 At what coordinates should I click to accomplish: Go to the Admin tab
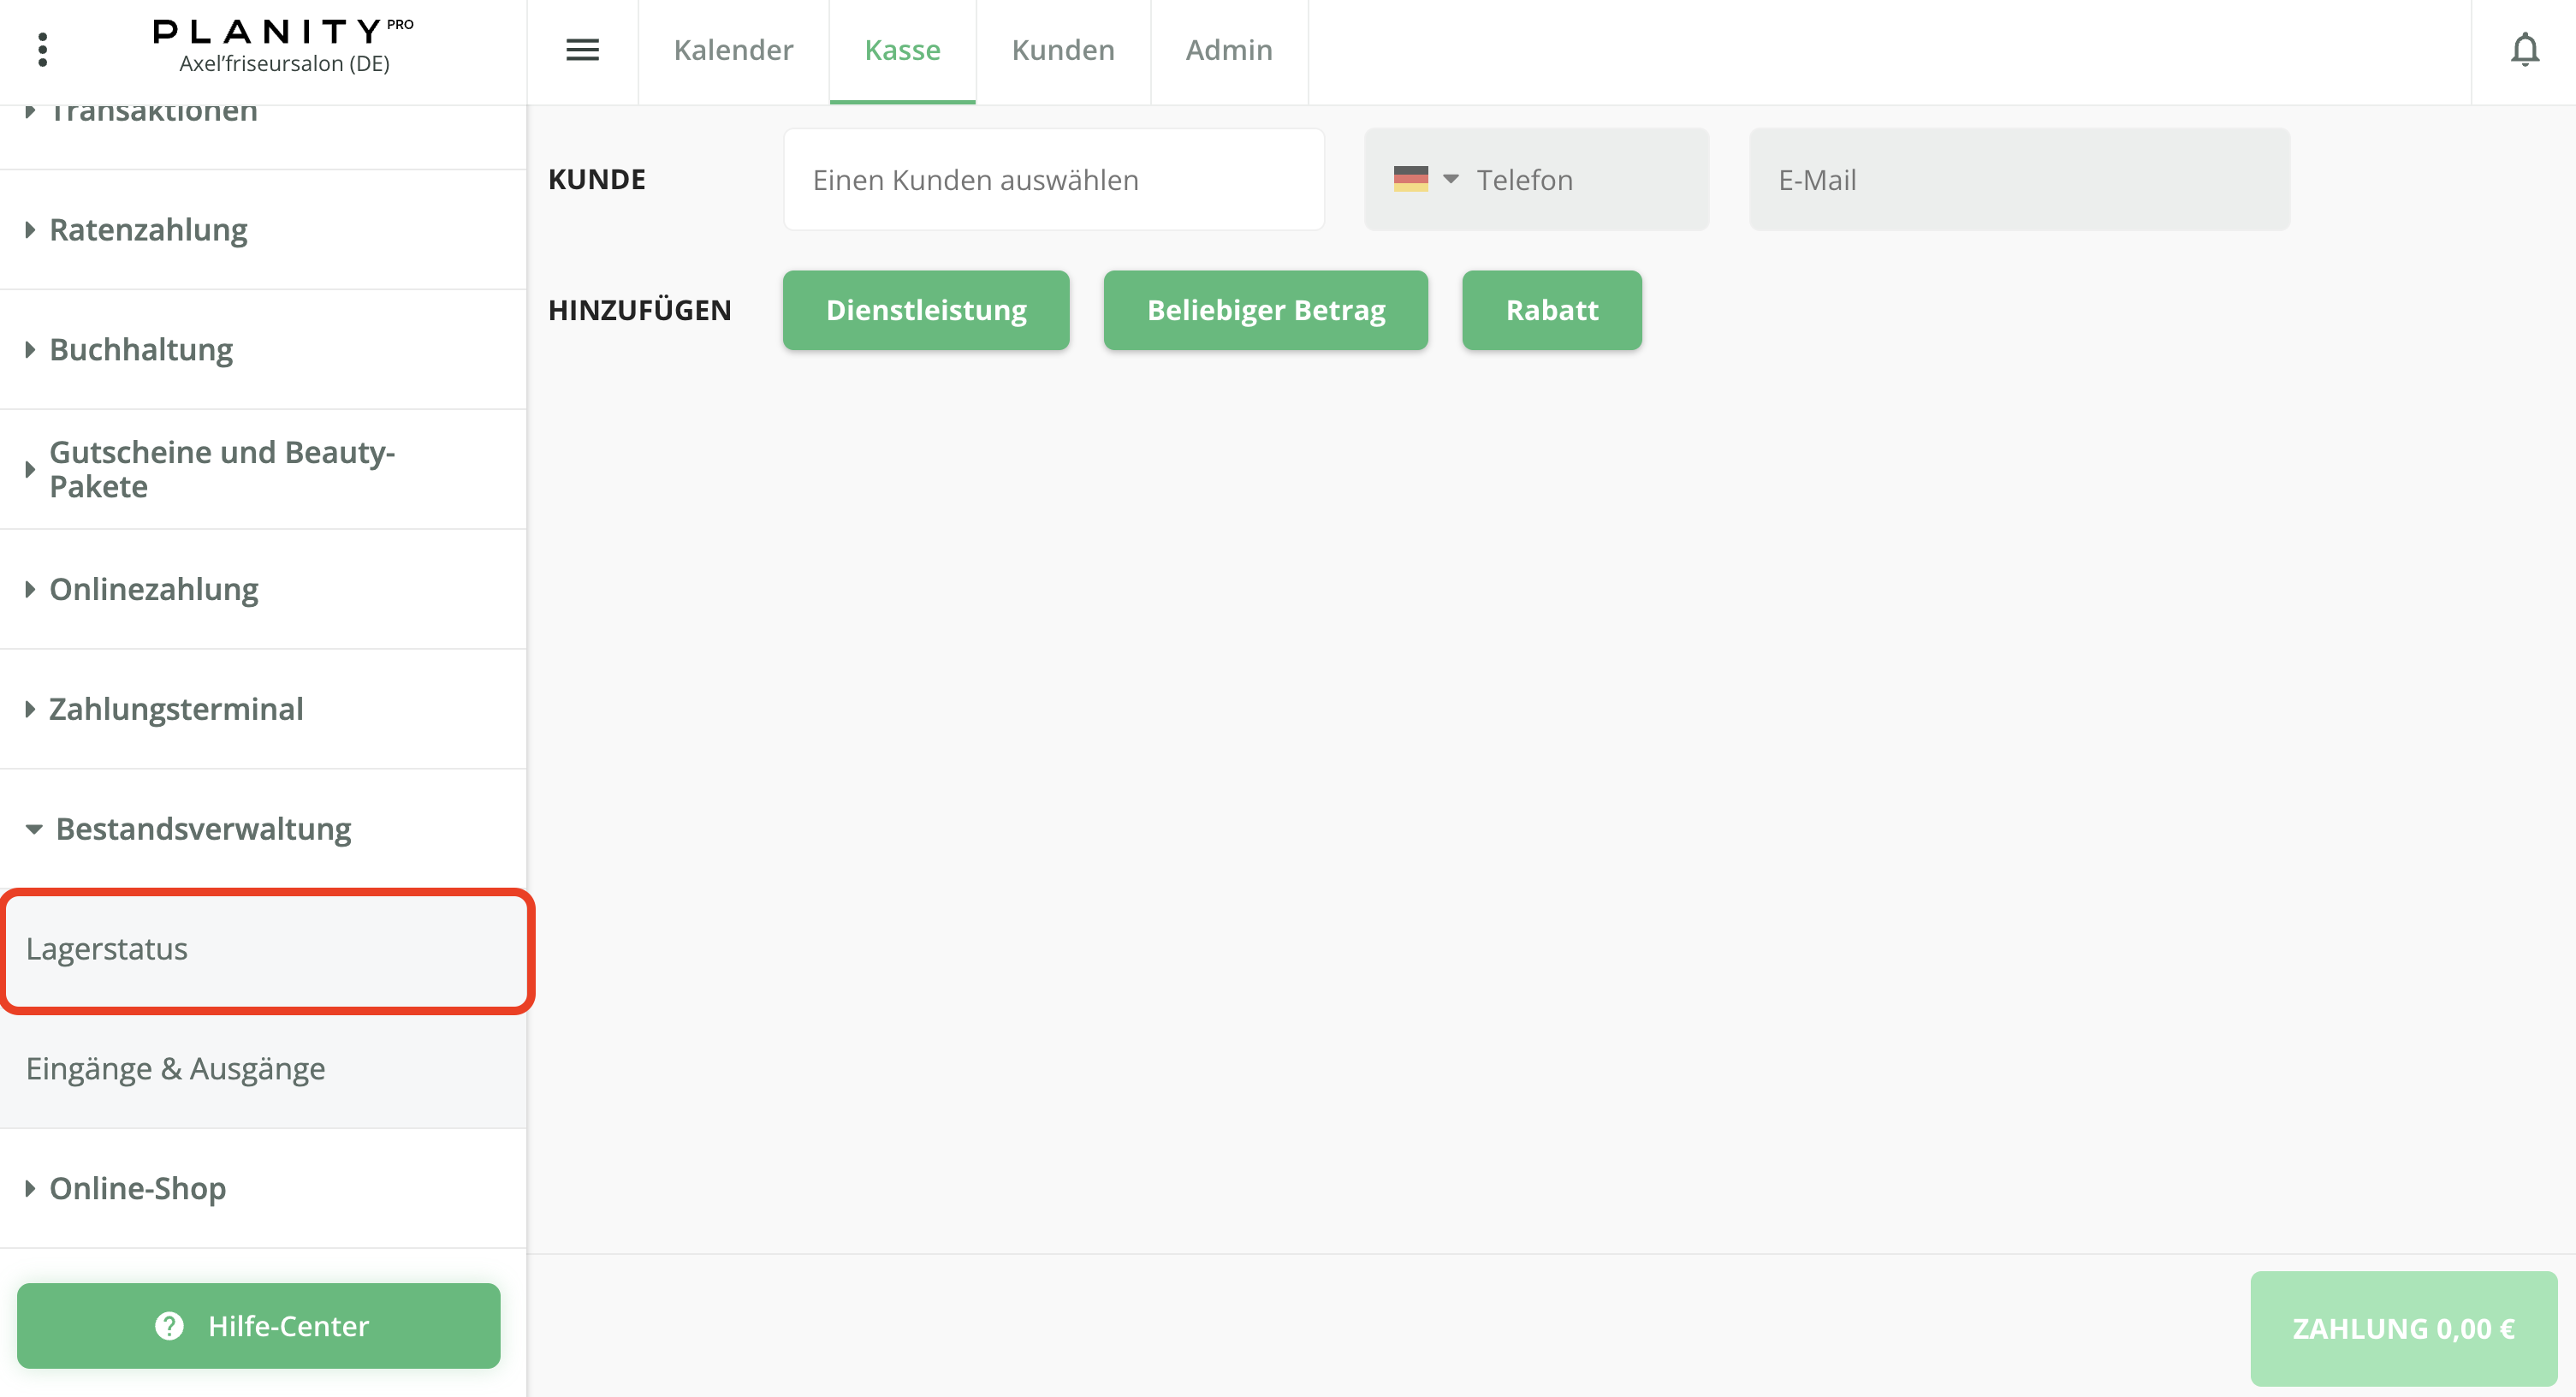(1229, 50)
